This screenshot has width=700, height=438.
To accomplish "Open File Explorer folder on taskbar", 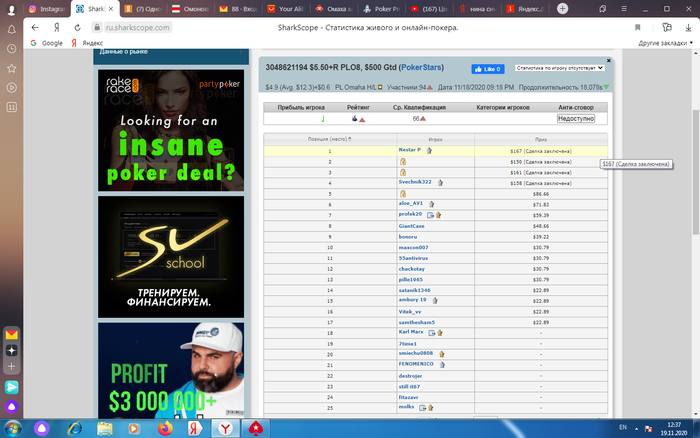I will coord(105,429).
